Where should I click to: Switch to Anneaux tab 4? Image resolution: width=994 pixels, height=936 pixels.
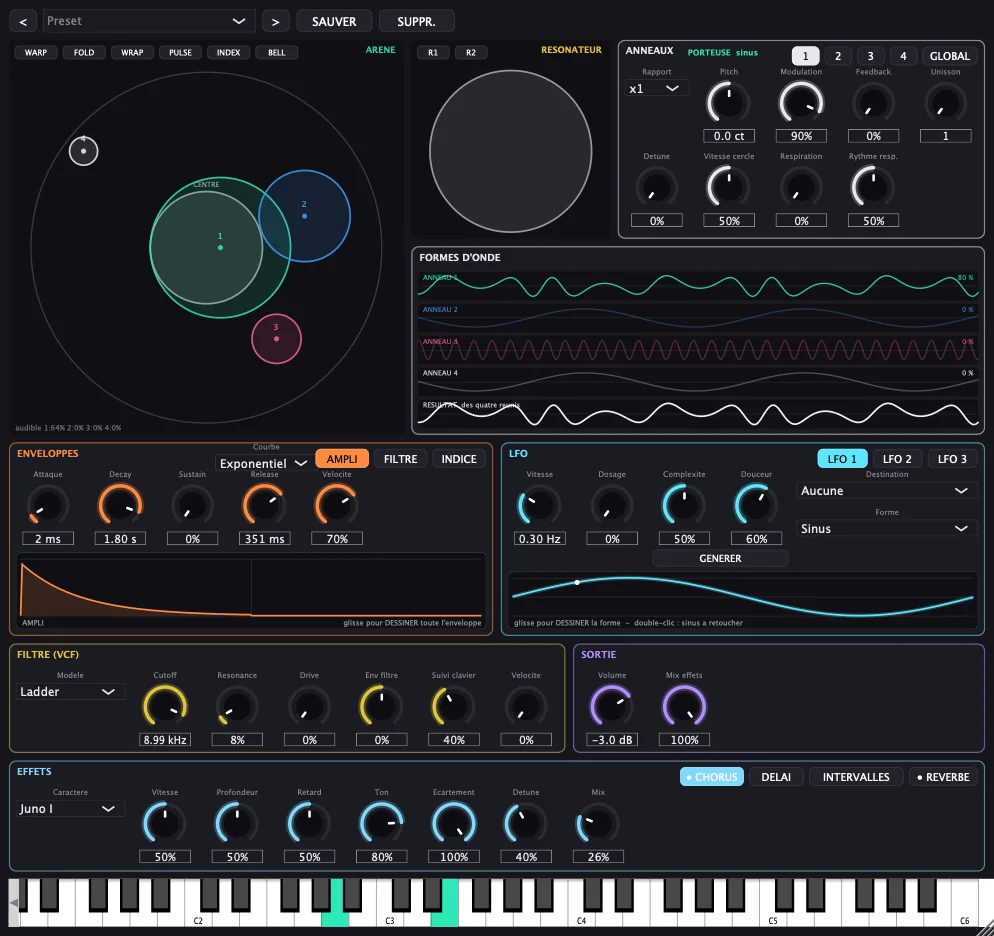tap(903, 56)
